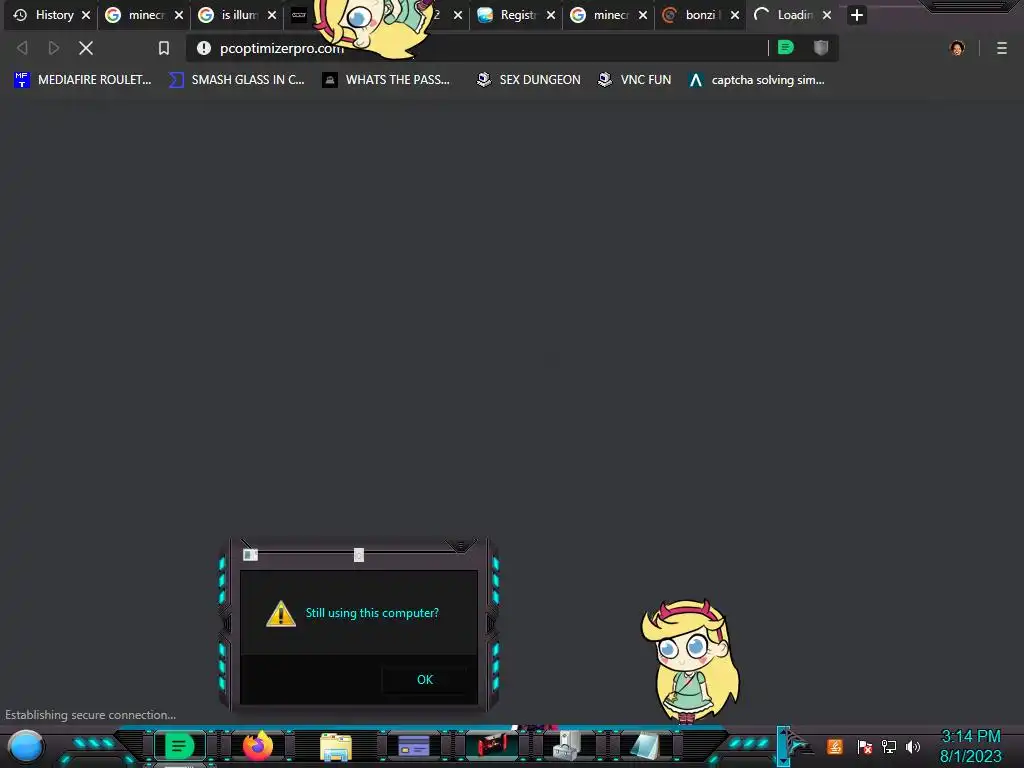Switch to the minecr tab beside the bonzi tab
The image size is (1024, 768).
click(x=608, y=15)
